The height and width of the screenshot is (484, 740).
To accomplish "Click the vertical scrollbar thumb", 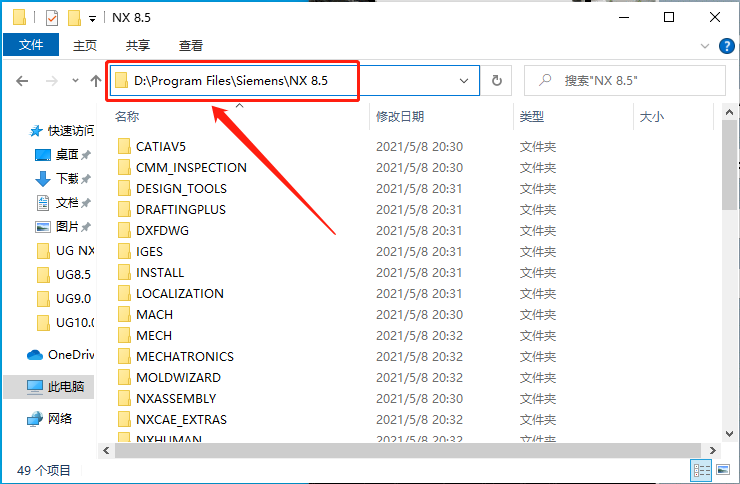I will (730, 165).
